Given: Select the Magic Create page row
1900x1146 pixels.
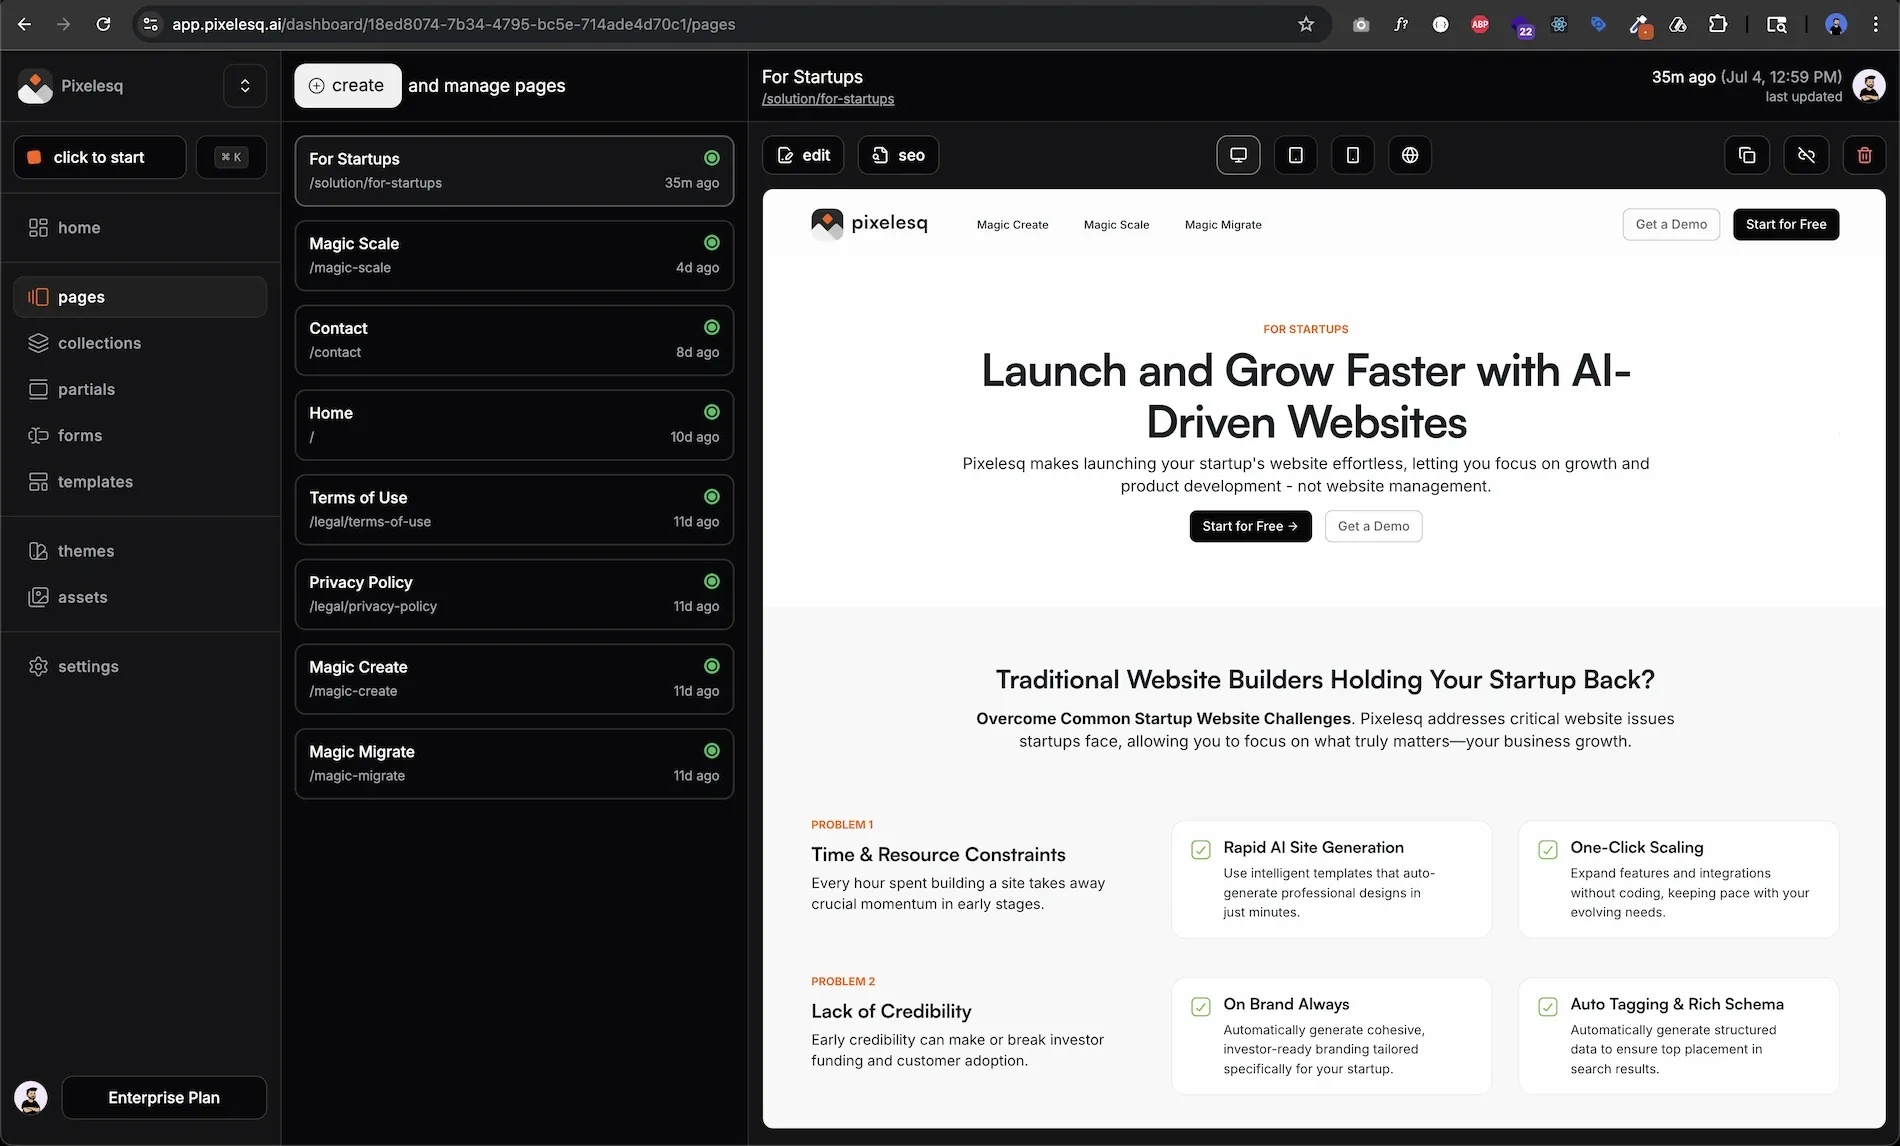Looking at the screenshot, I should click(514, 679).
